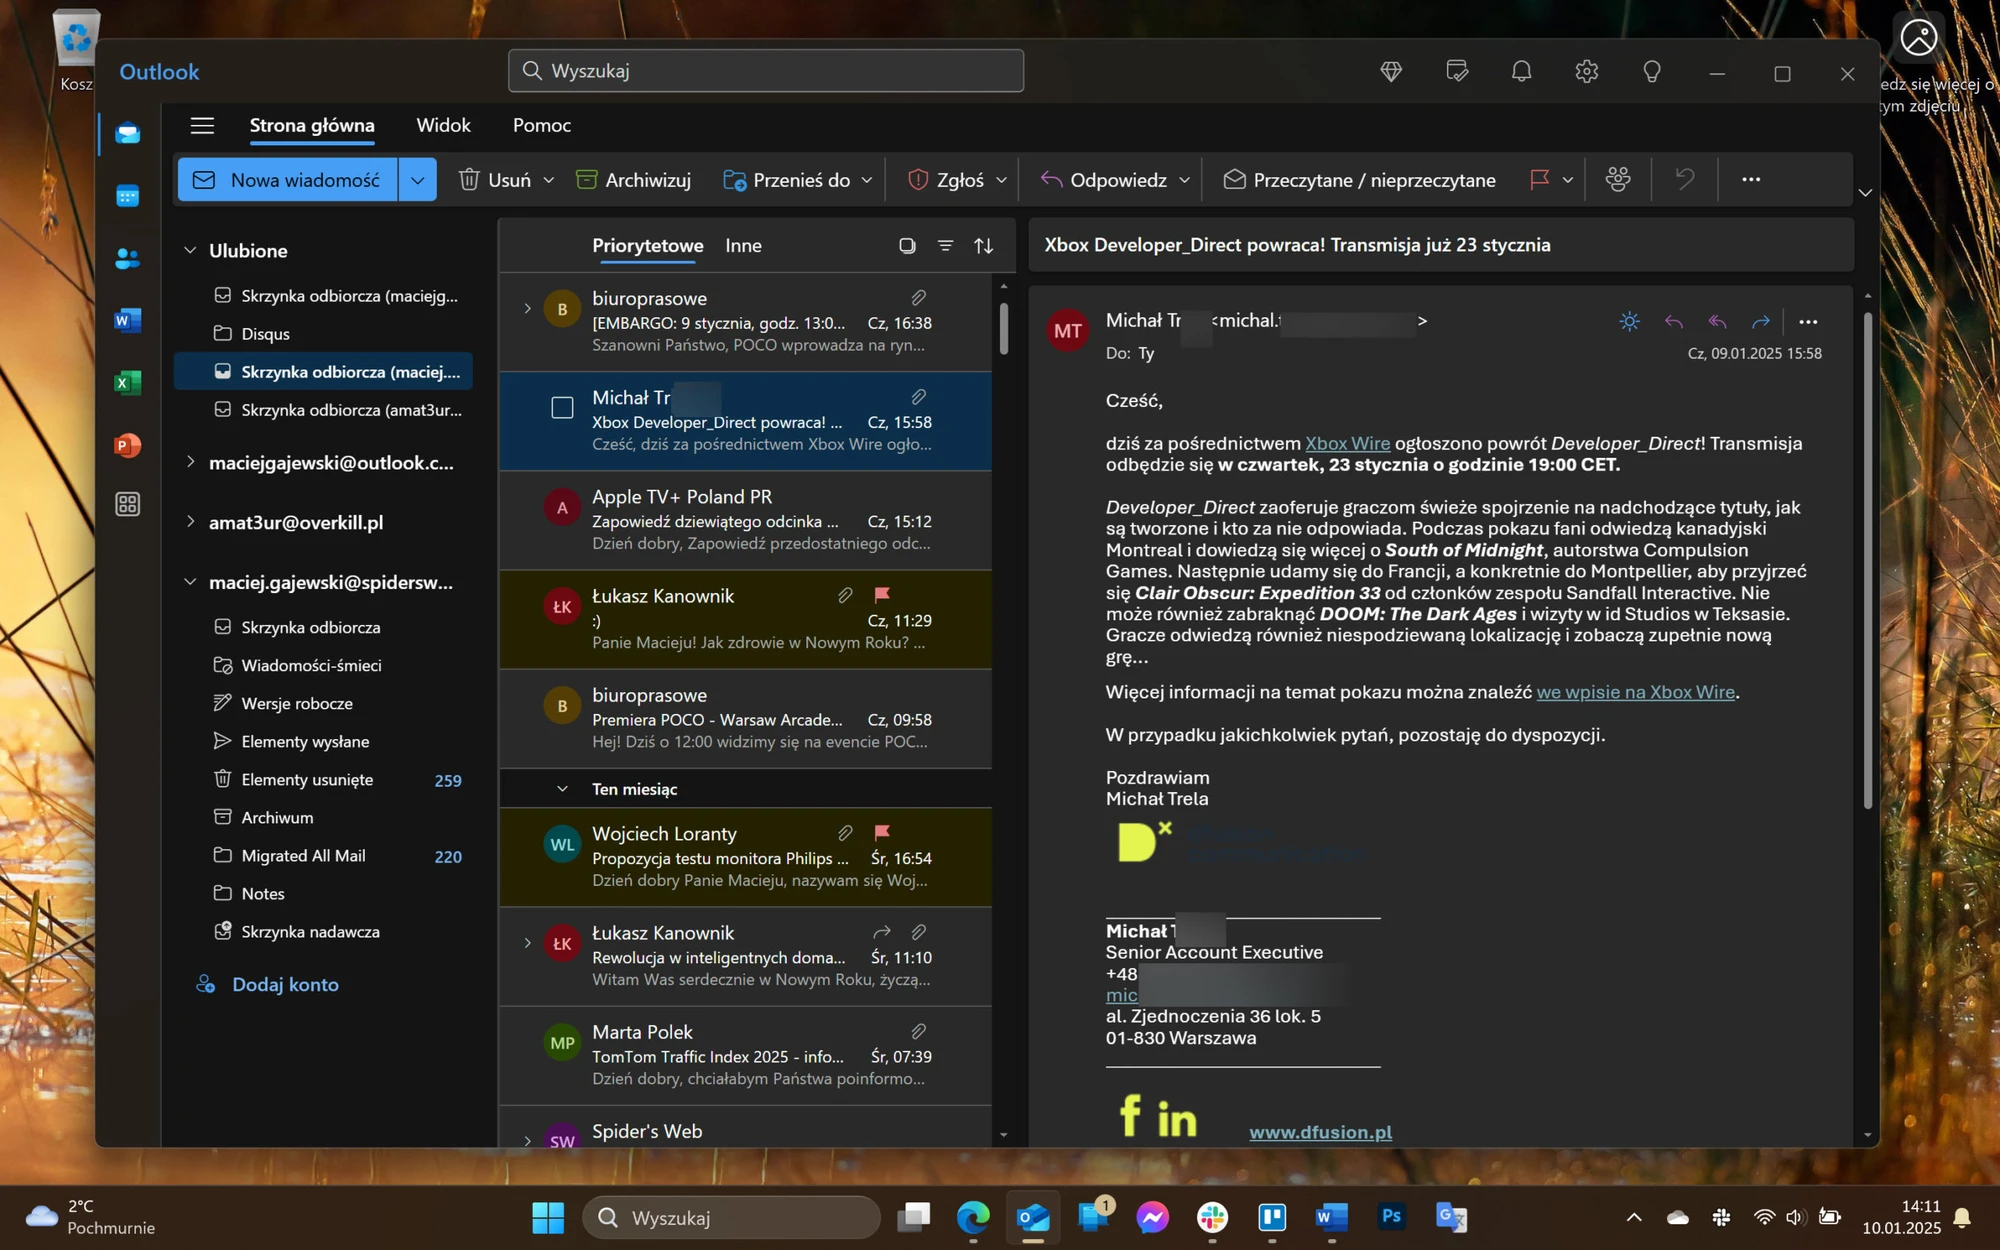Open My Day notes icon in title bar
The height and width of the screenshot is (1250, 2000).
coord(1457,71)
